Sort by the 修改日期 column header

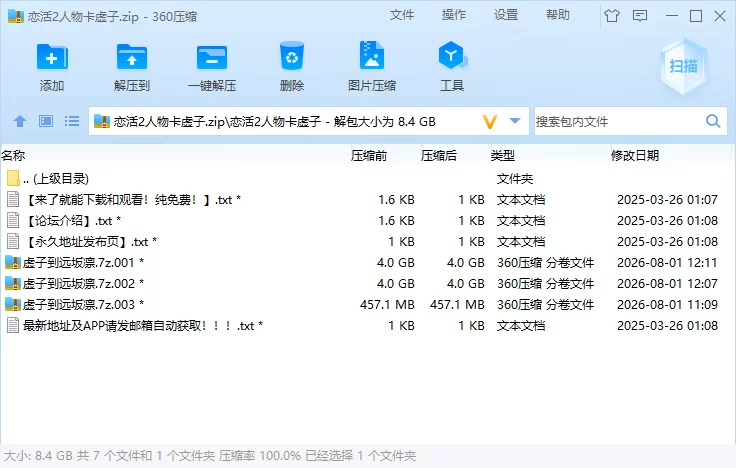tap(635, 155)
